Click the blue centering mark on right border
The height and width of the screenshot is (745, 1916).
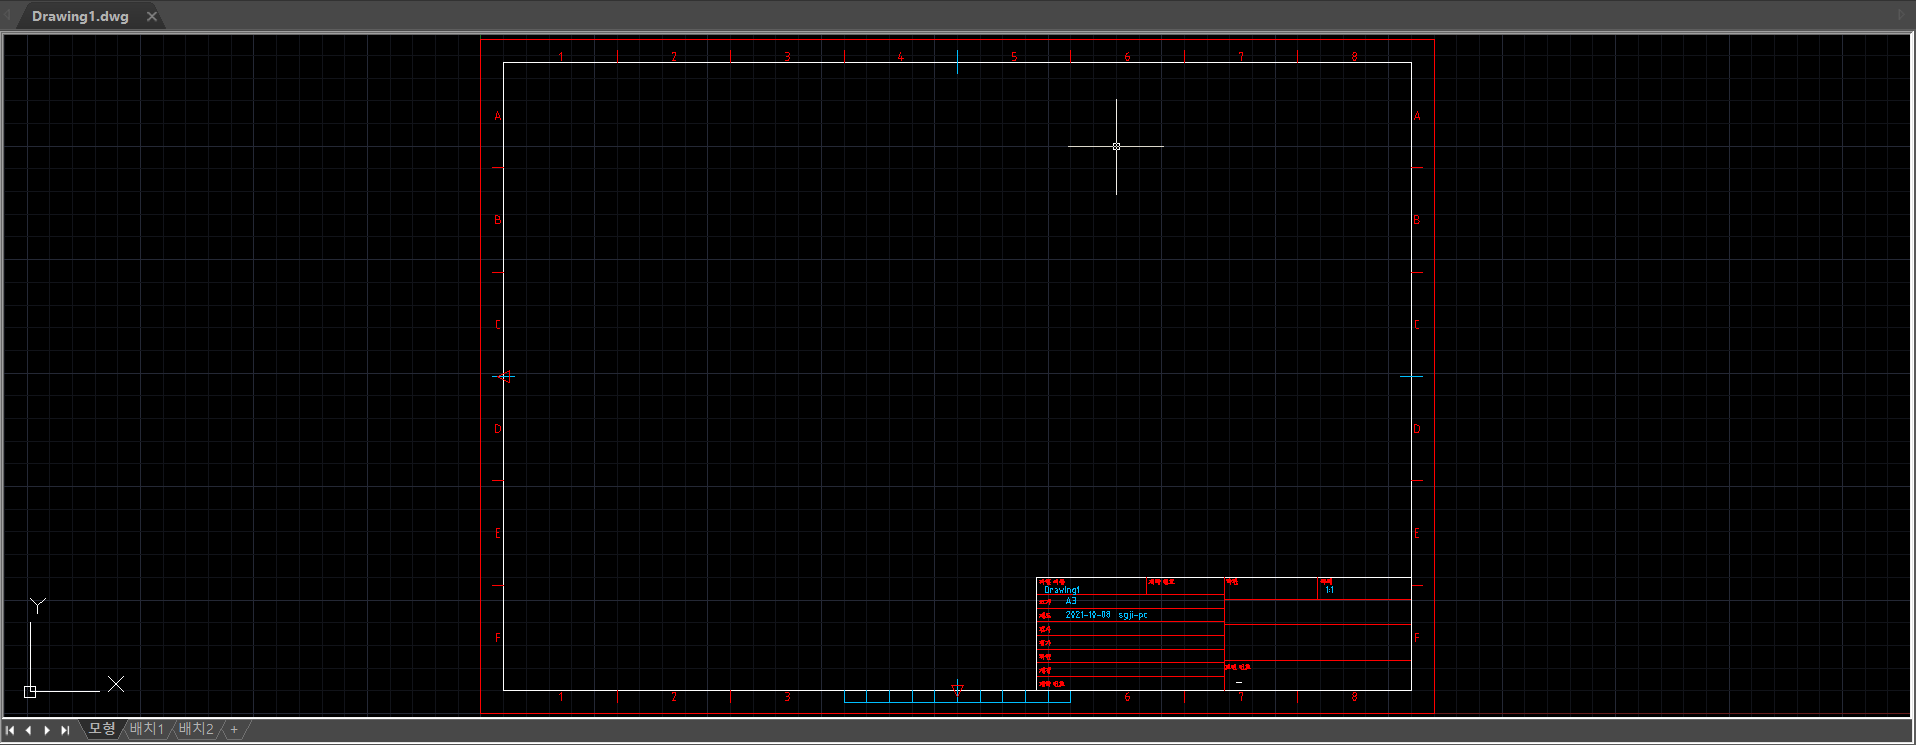point(1411,377)
